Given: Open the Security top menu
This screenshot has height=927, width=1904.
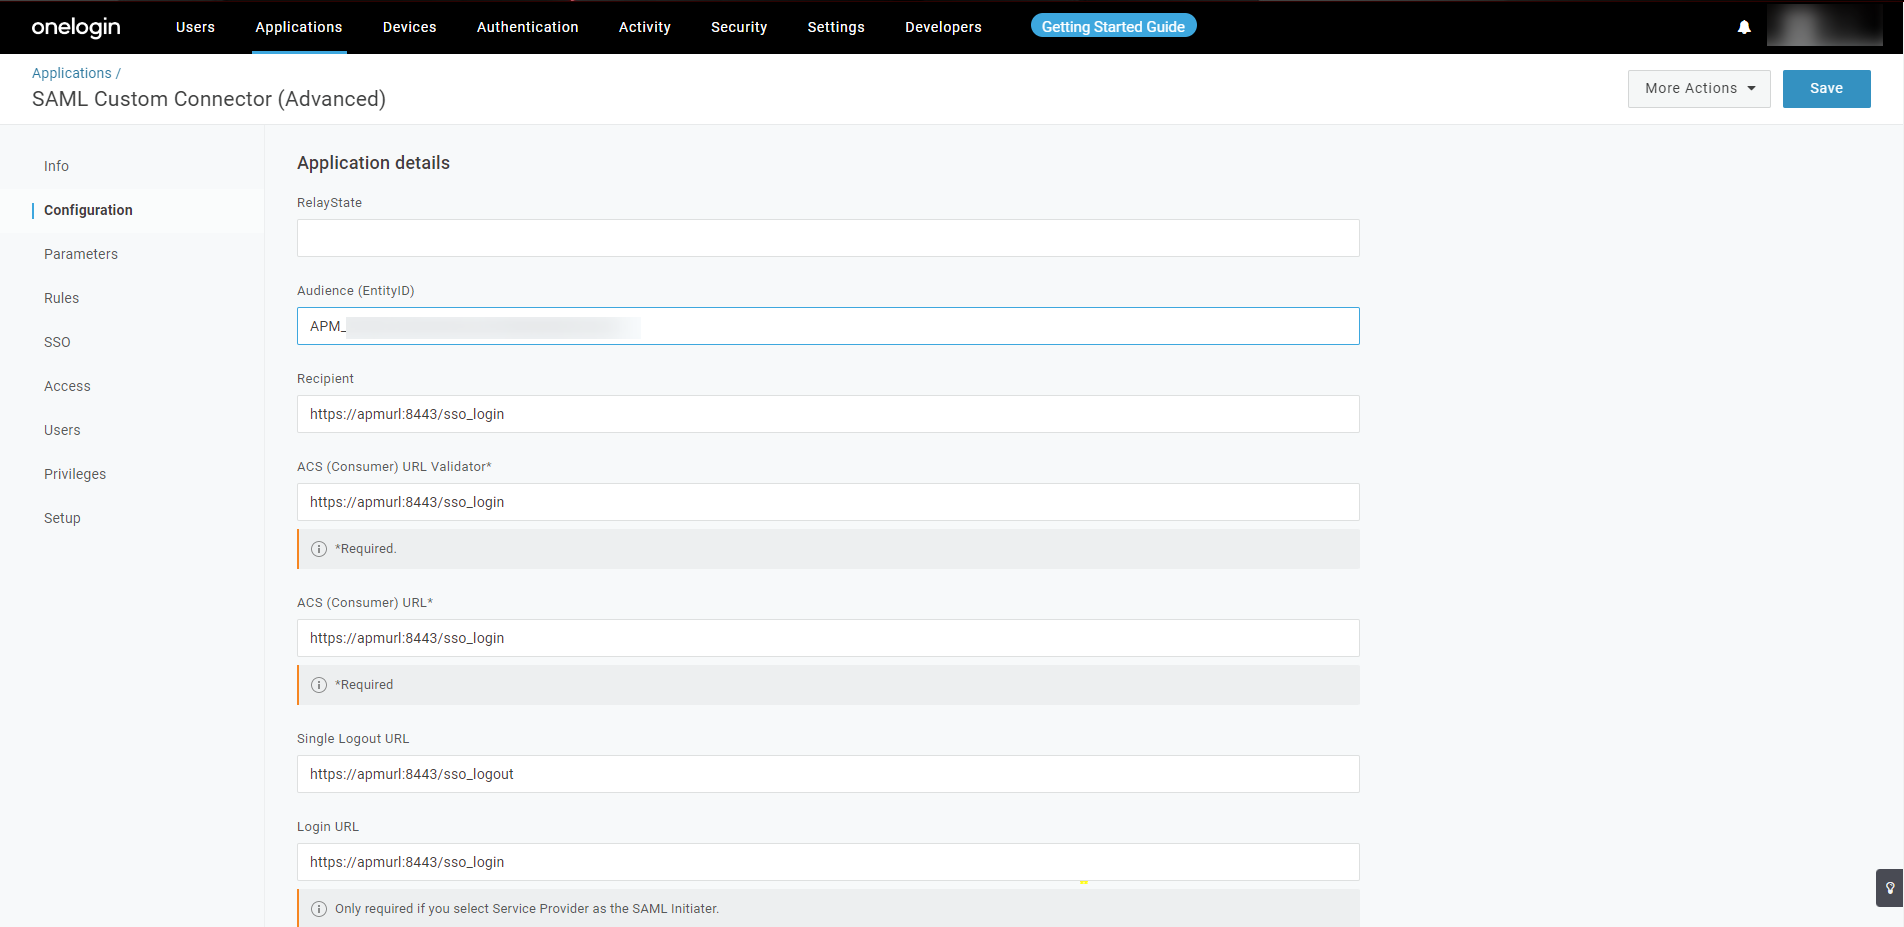Looking at the screenshot, I should [738, 27].
